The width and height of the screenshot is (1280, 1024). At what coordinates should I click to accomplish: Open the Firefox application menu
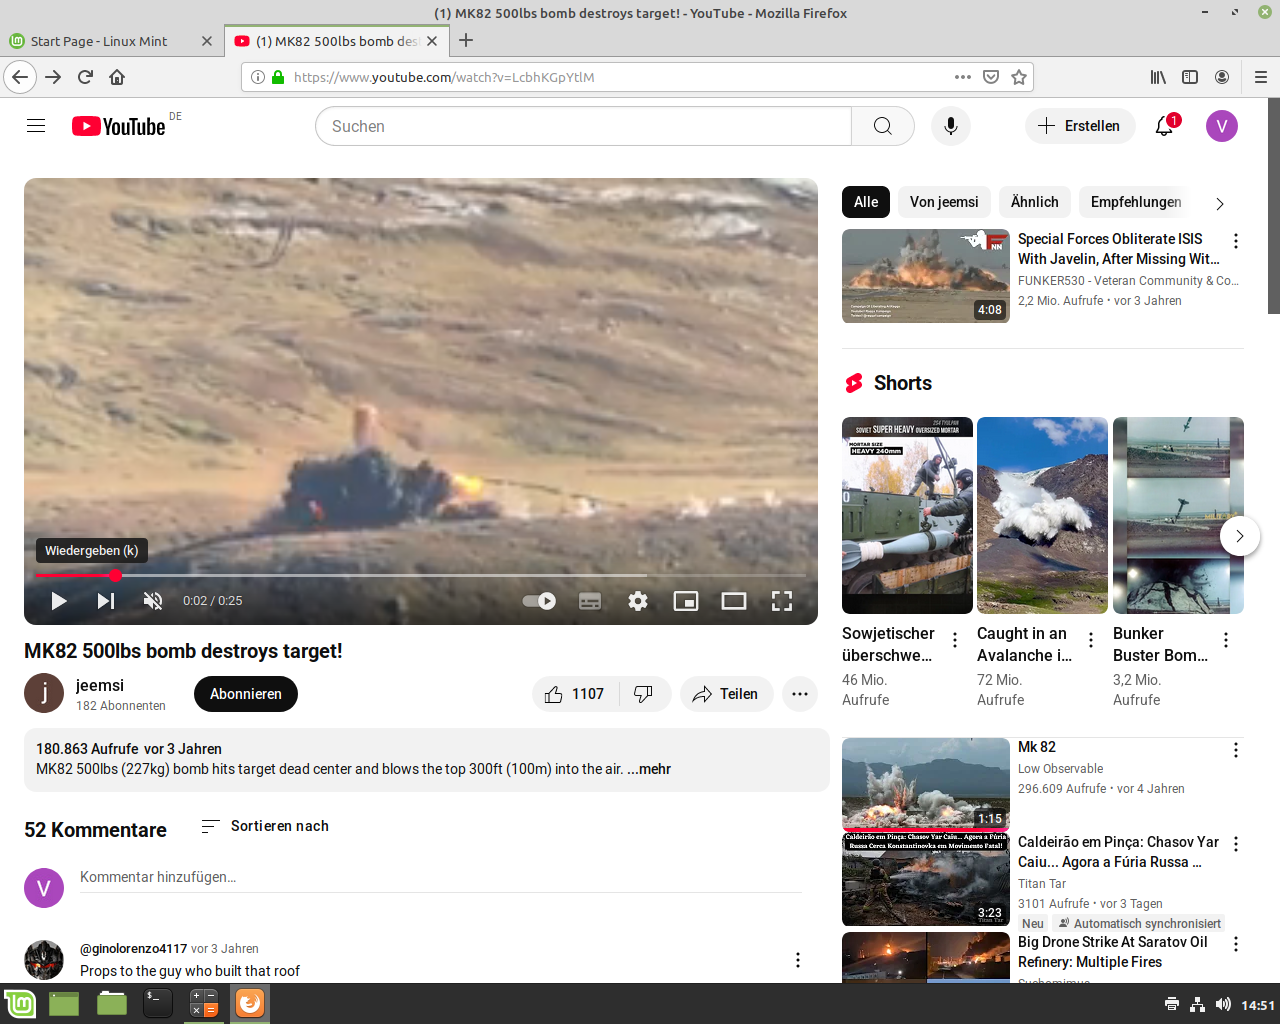pos(1261,77)
